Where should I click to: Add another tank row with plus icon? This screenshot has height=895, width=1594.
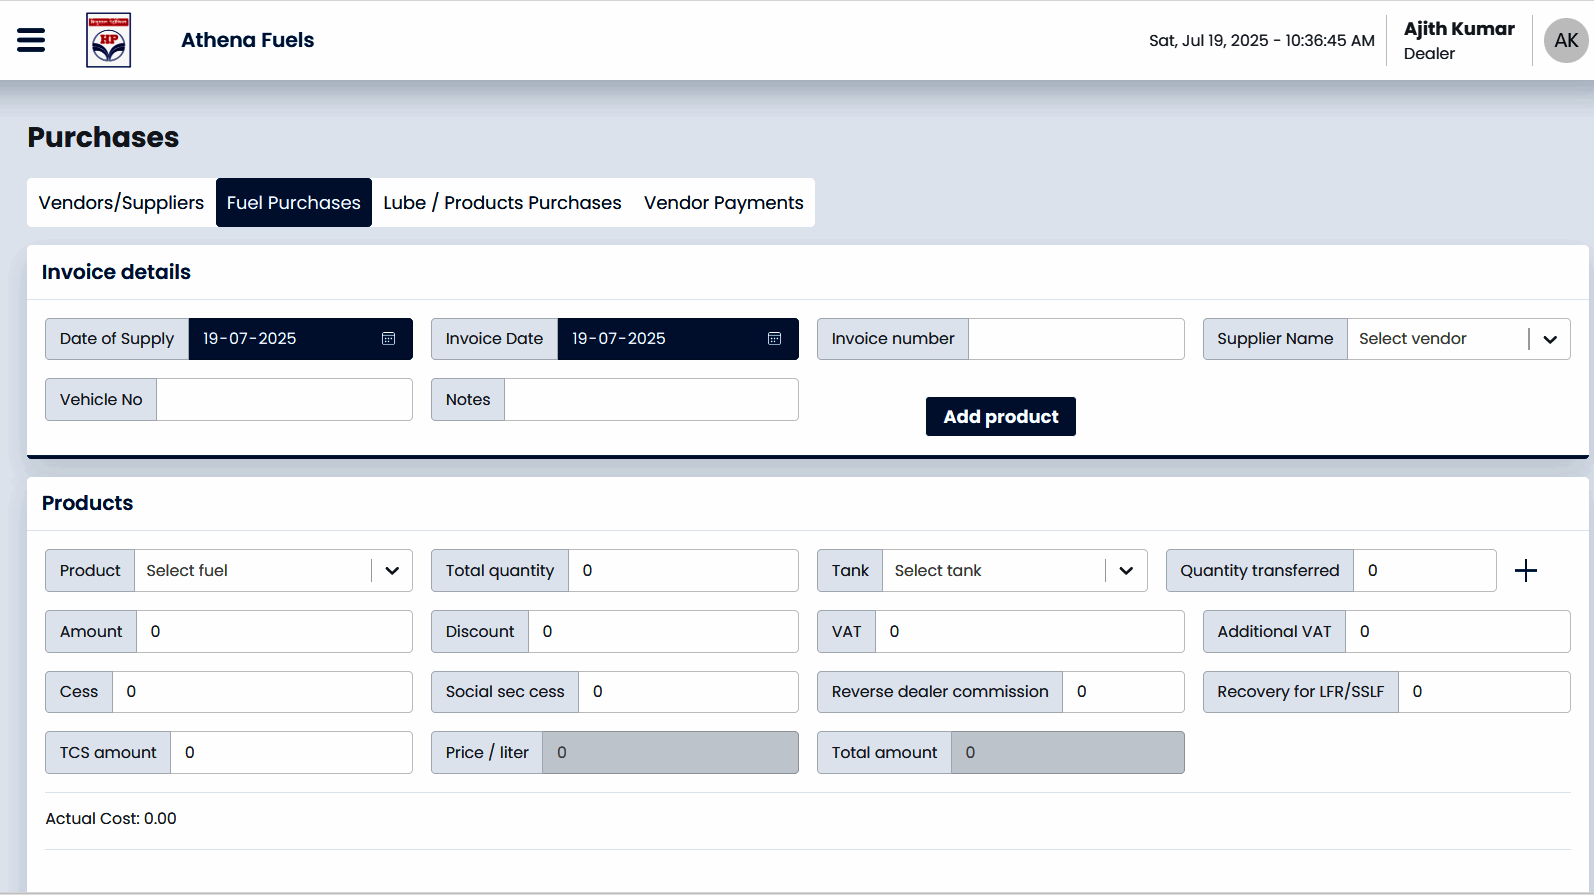click(1525, 571)
